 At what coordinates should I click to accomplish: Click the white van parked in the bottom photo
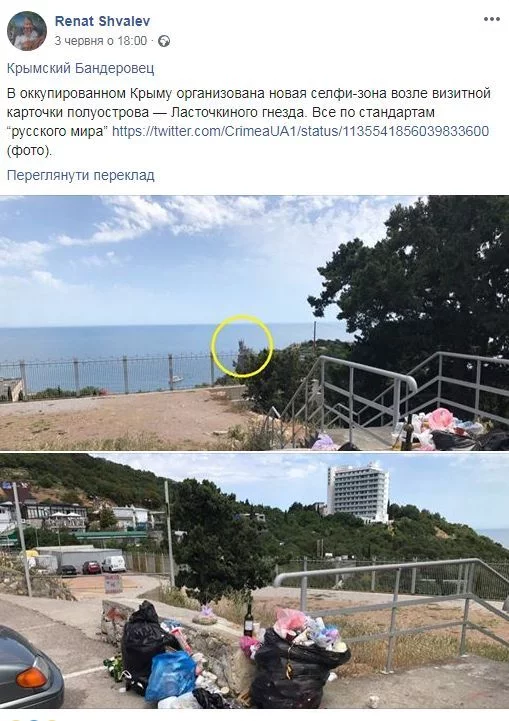point(114,564)
